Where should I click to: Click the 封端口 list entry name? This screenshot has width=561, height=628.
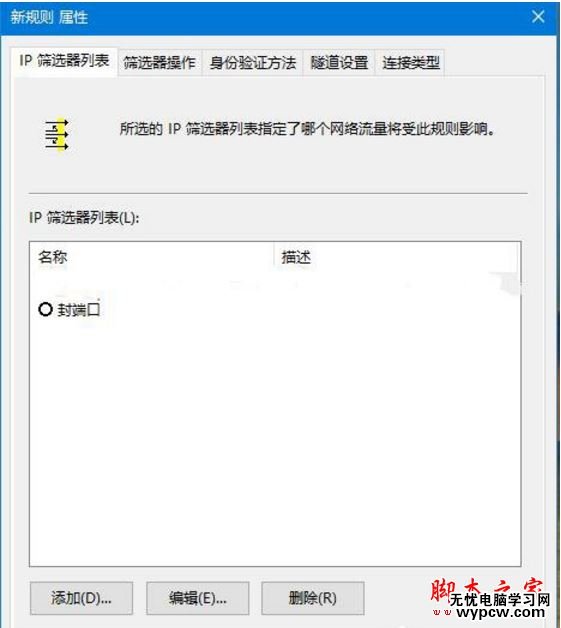point(78,310)
